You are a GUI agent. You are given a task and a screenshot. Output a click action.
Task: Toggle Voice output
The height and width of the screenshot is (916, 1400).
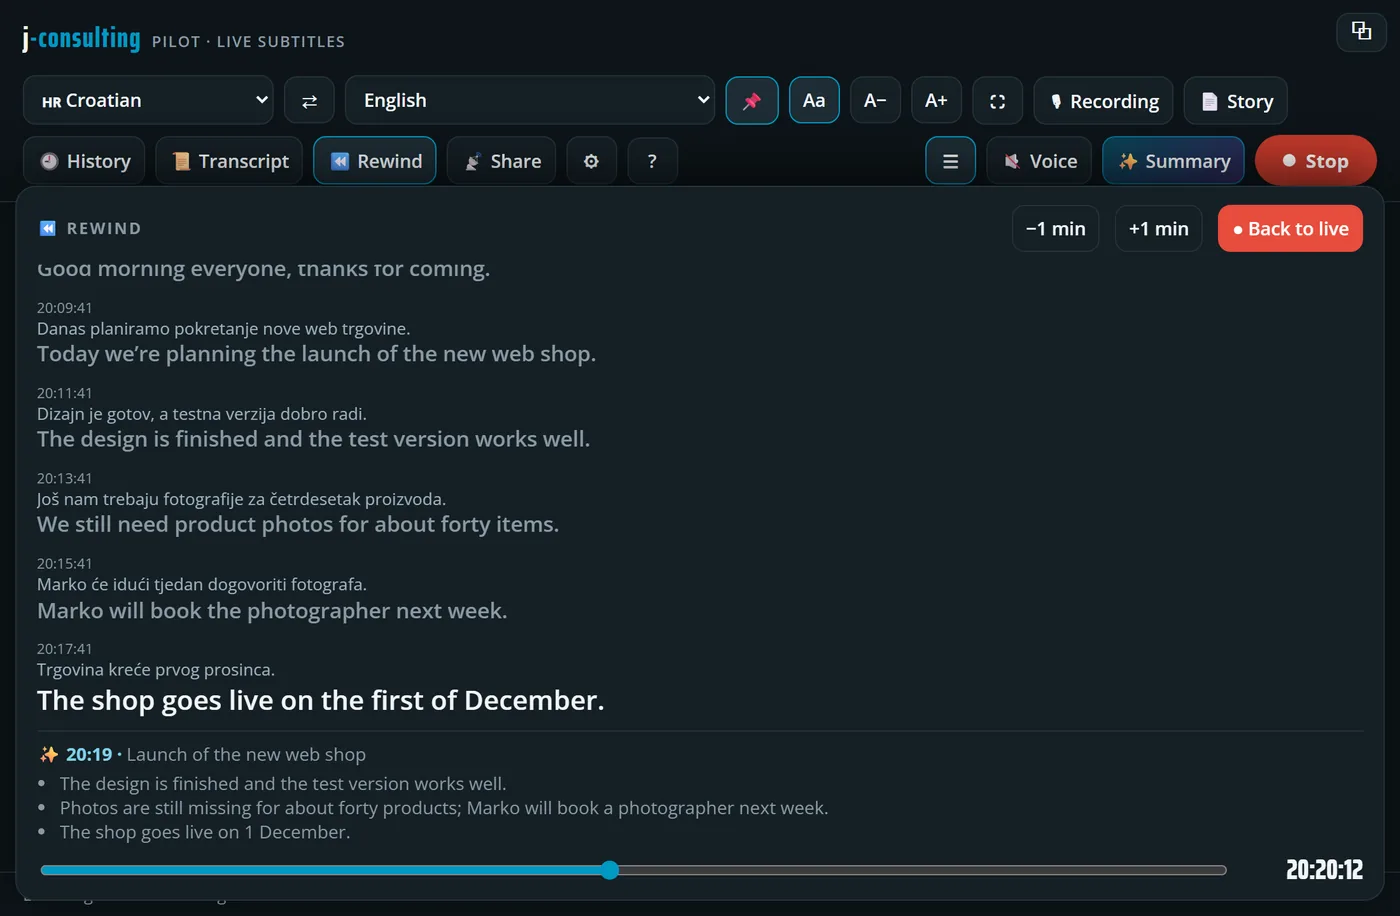click(x=1039, y=161)
